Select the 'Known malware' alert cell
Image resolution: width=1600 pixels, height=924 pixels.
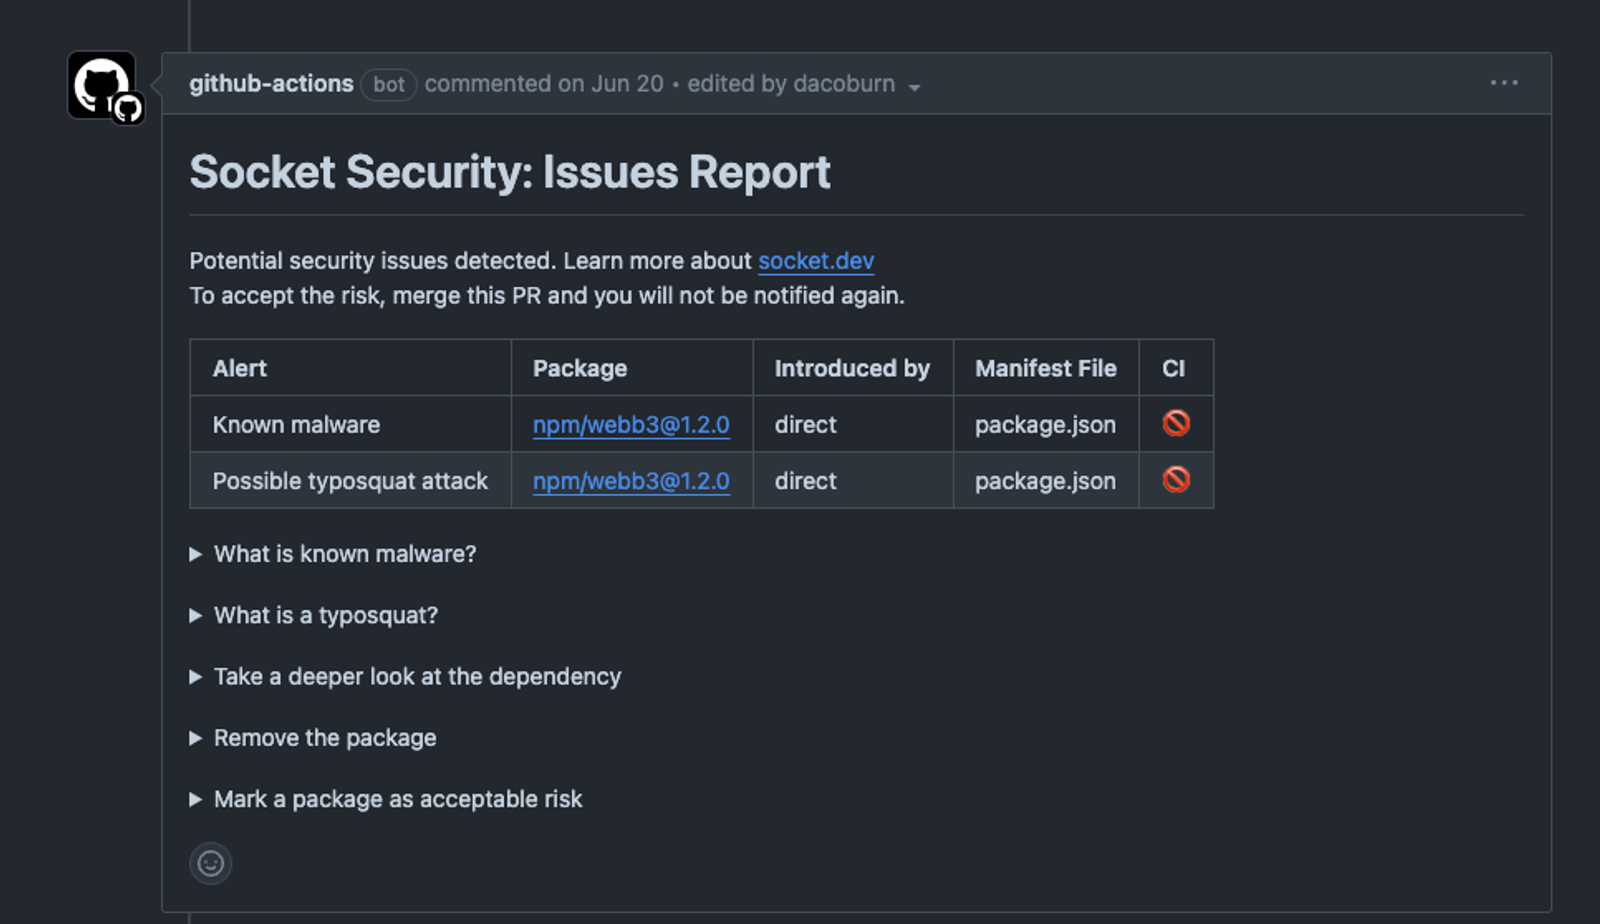[351, 424]
